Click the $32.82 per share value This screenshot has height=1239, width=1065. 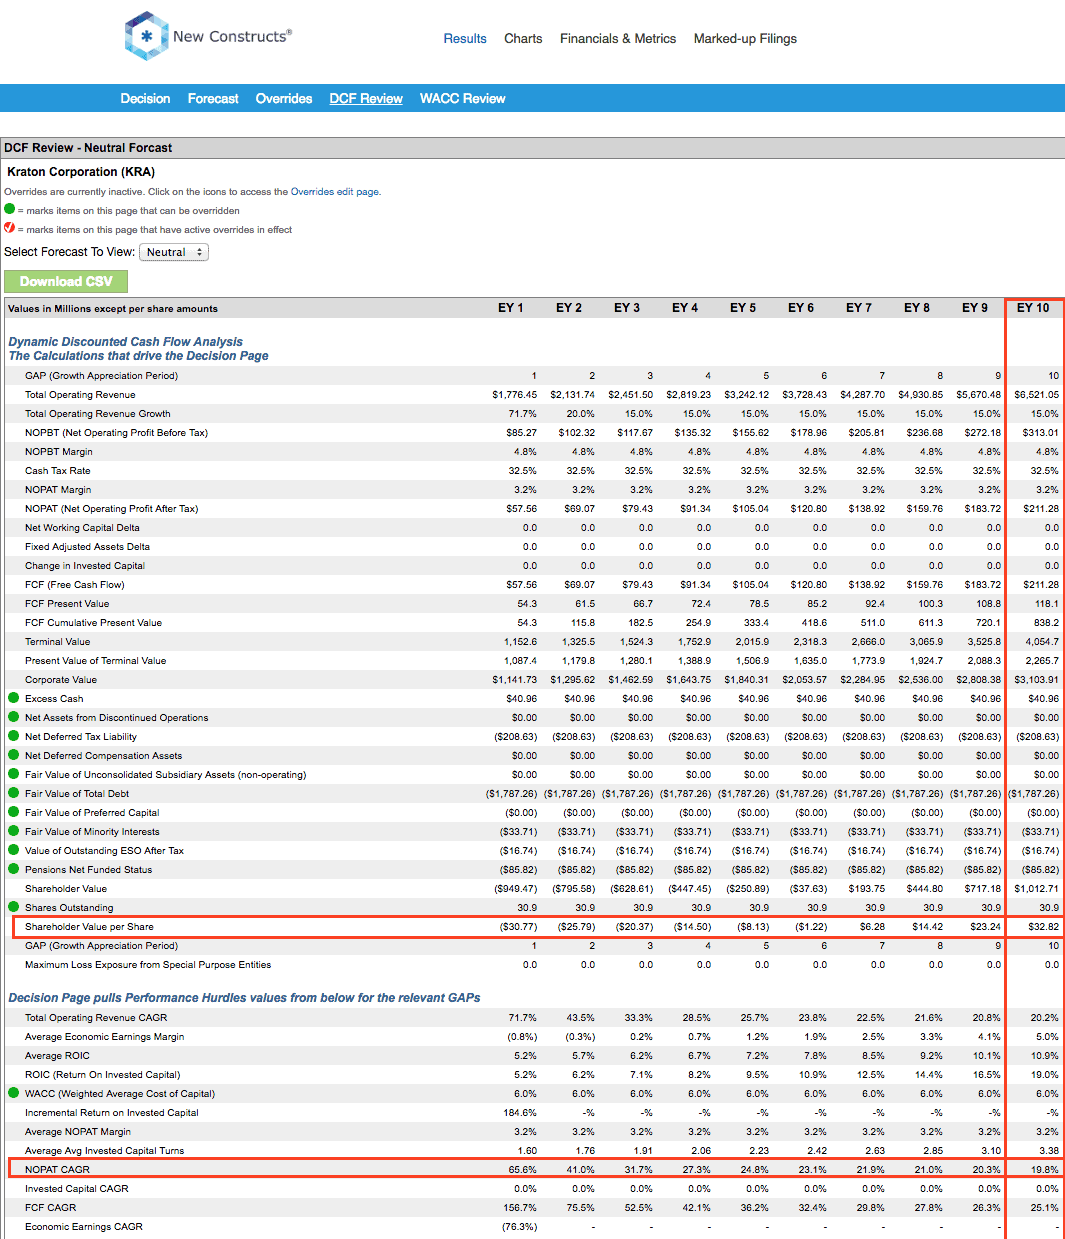[1044, 927]
